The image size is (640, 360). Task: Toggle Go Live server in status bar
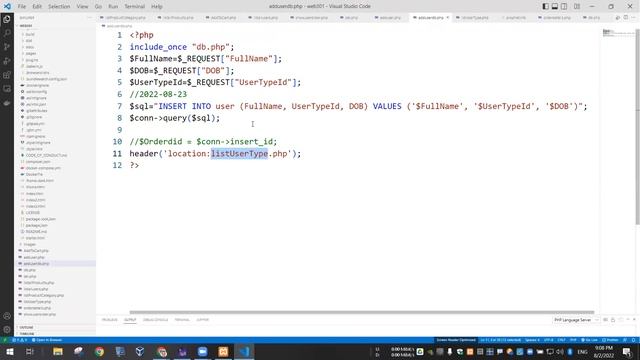[x=589, y=340]
